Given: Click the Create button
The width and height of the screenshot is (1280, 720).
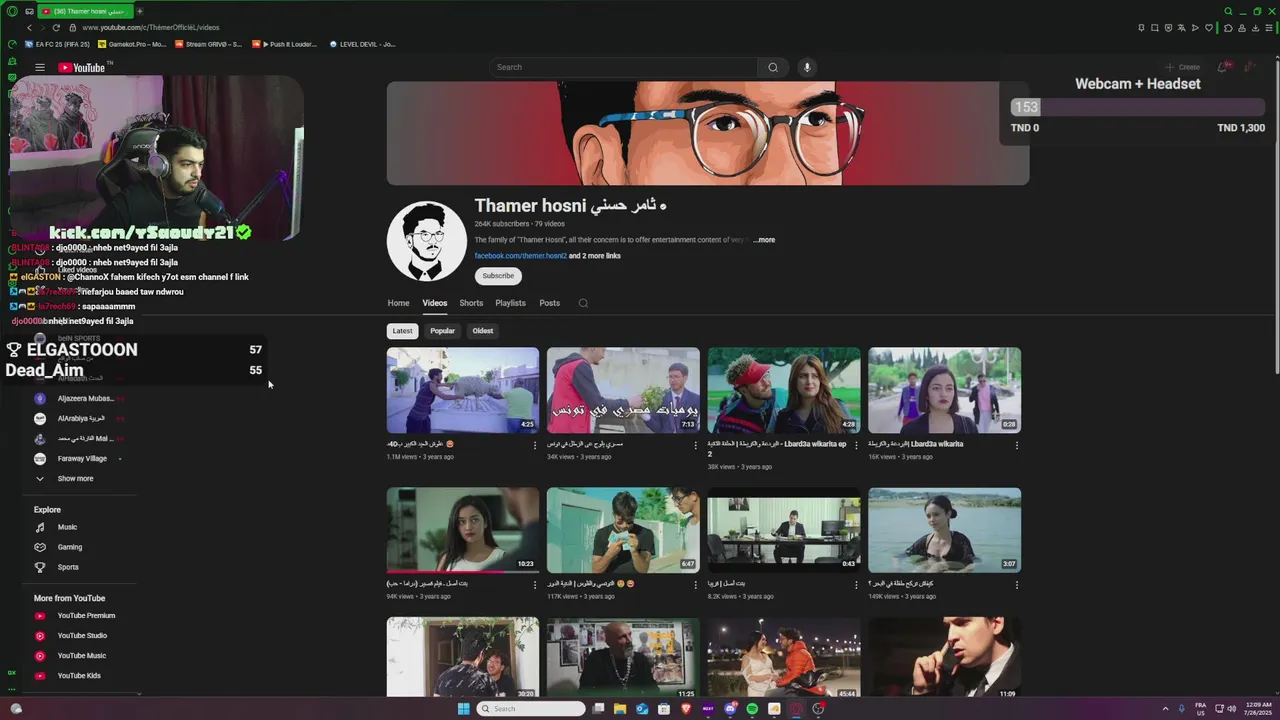Looking at the screenshot, I should click(1183, 67).
